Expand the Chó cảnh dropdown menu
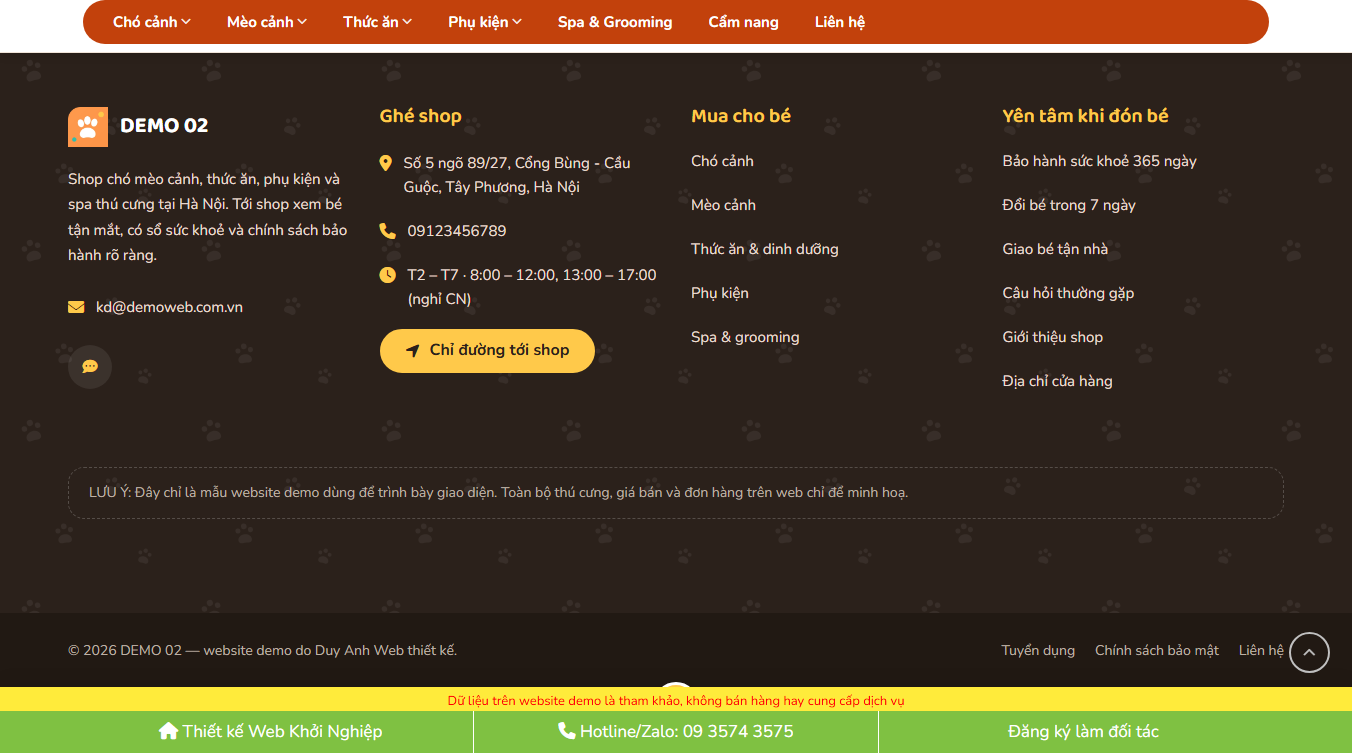Screen dimensions: 1352x753 [151, 22]
